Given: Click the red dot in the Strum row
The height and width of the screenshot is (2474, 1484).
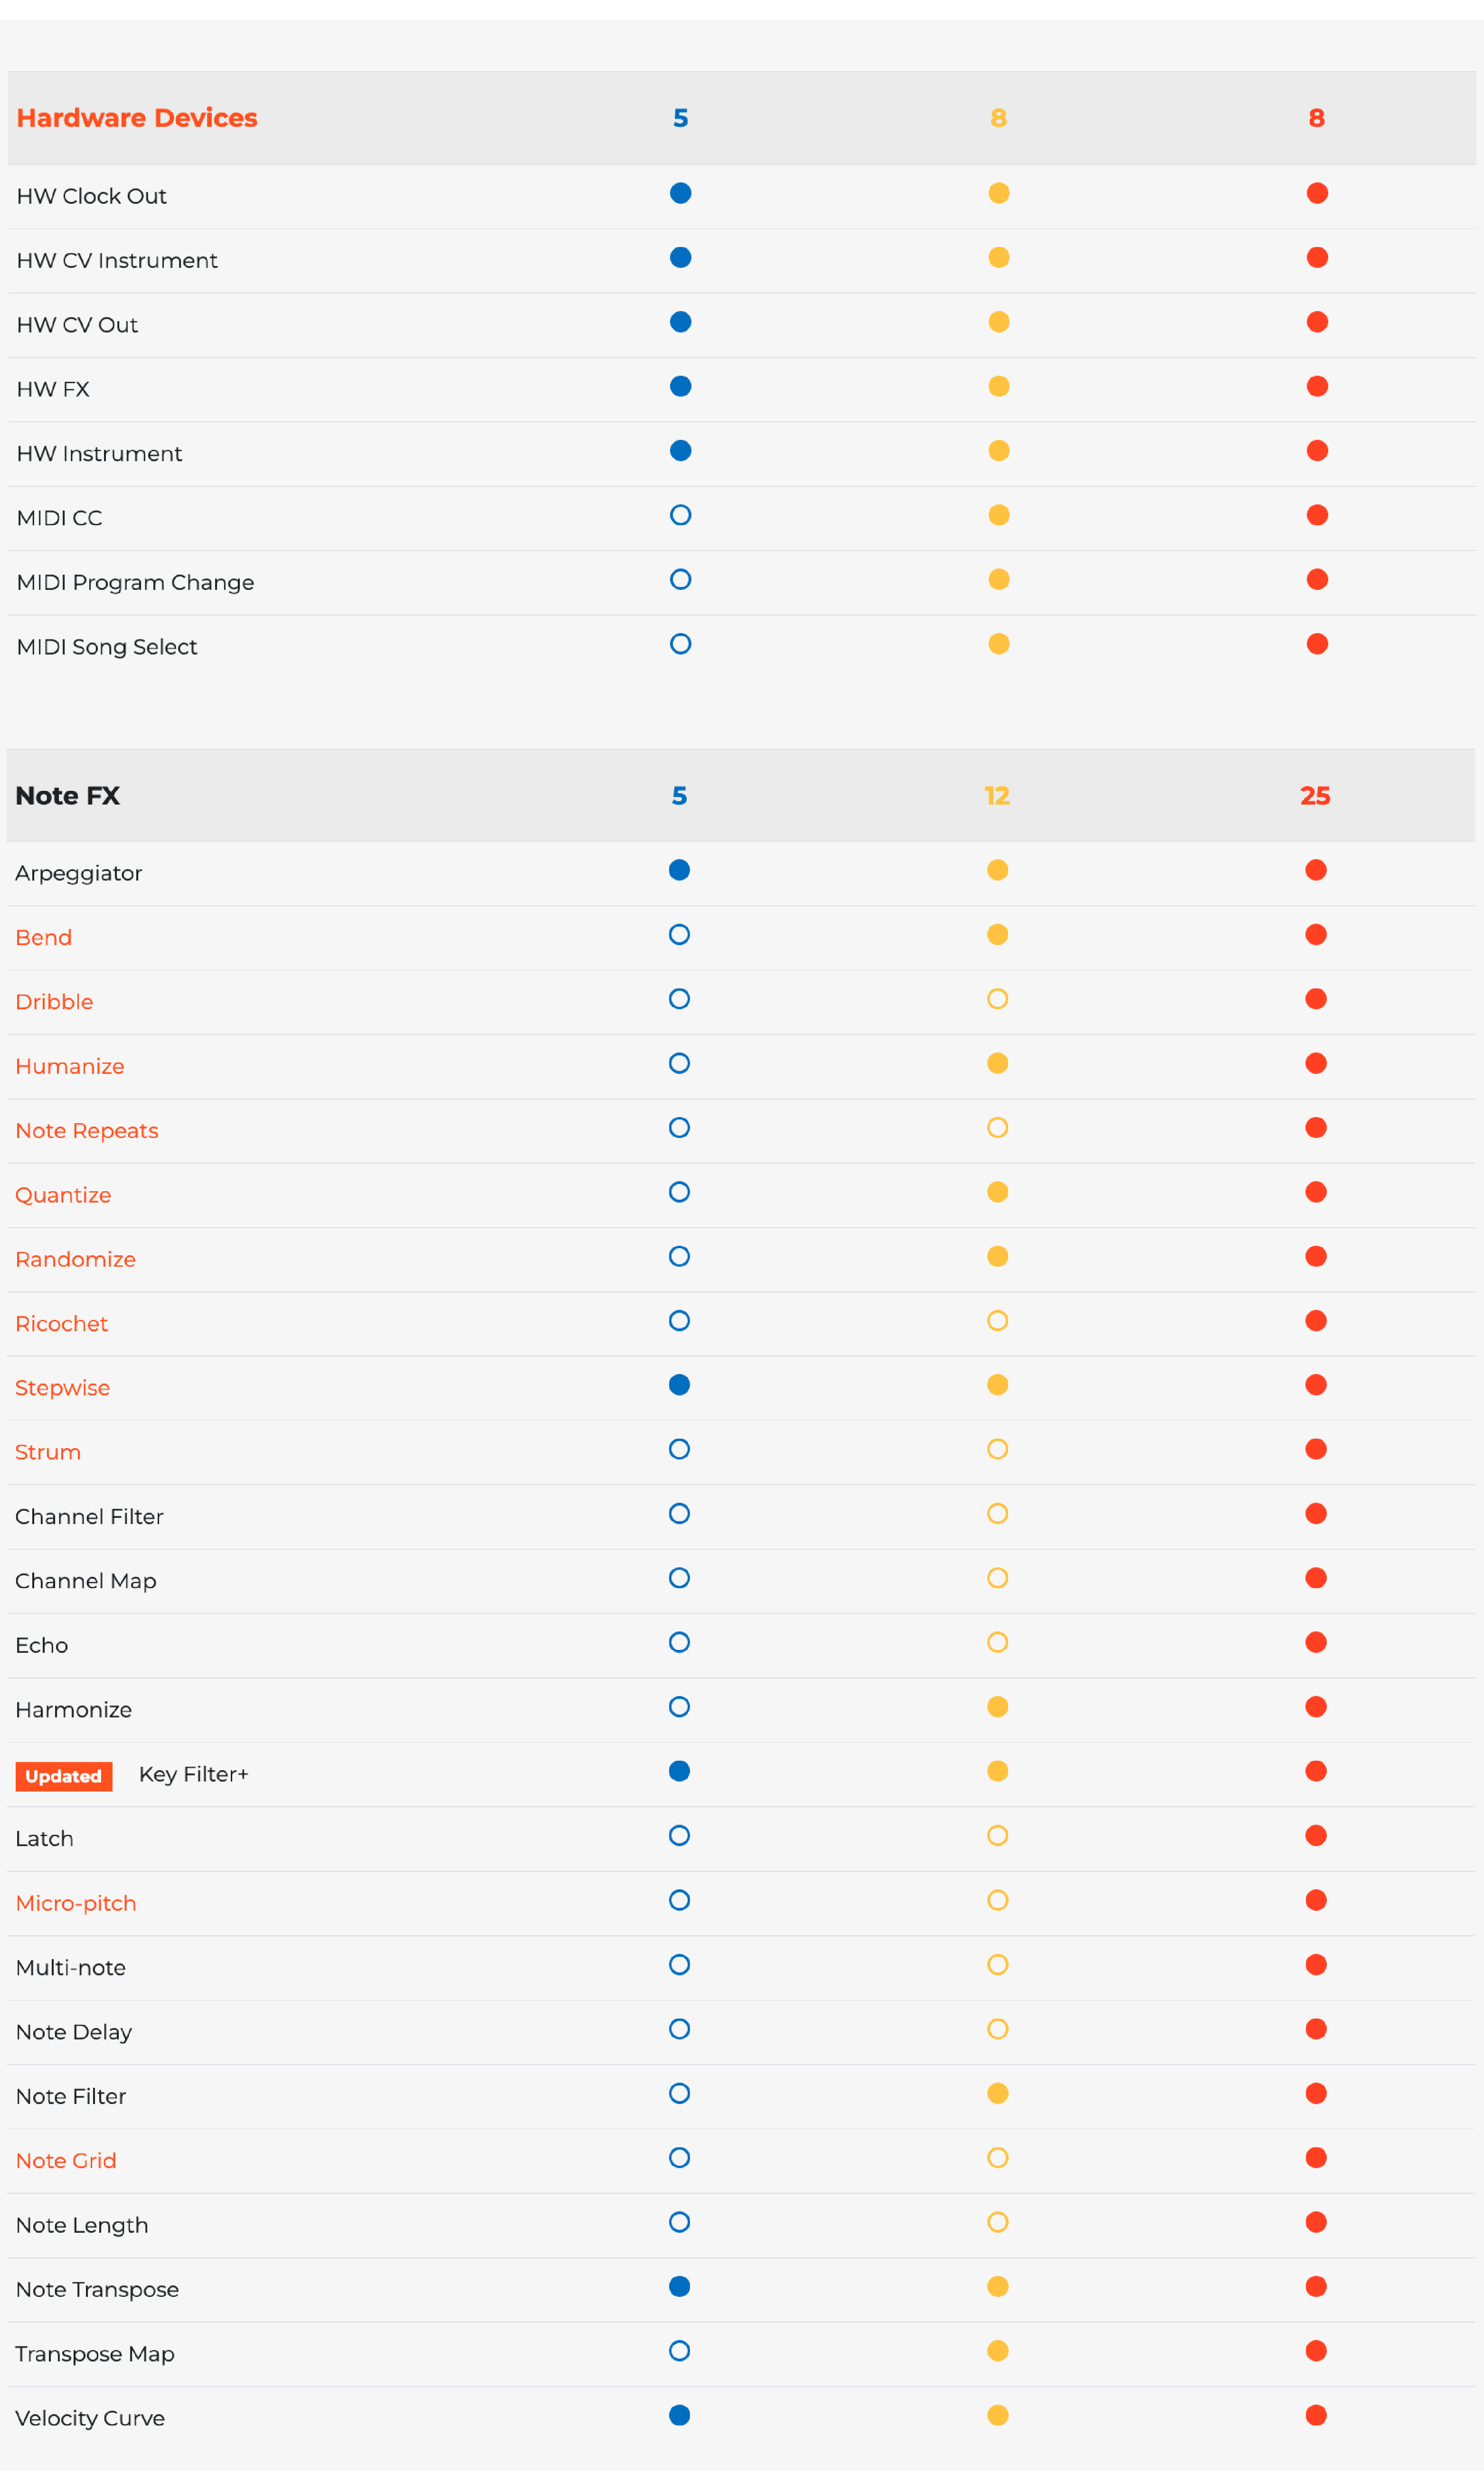Looking at the screenshot, I should 1317,1450.
